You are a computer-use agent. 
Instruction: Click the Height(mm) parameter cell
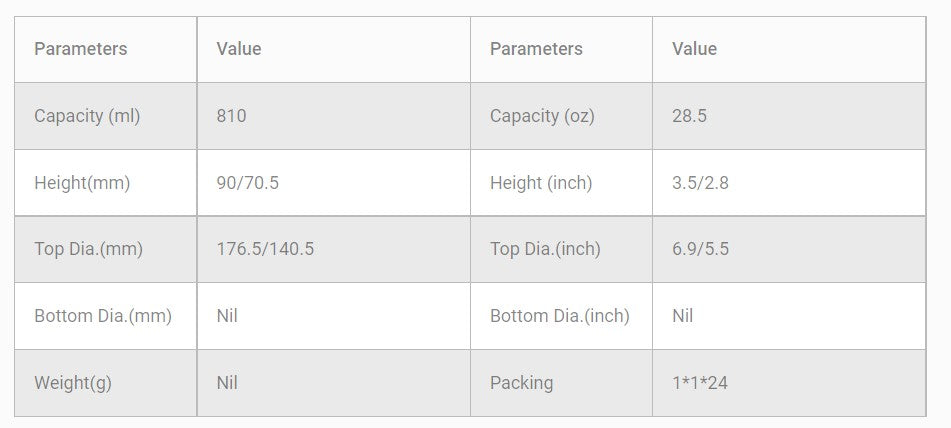coord(82,183)
